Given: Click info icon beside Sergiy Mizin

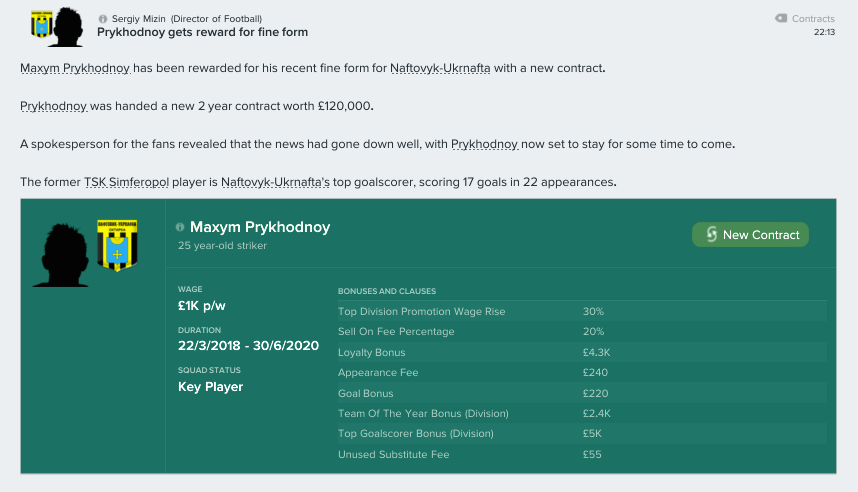Looking at the screenshot, I should (x=102, y=19).
